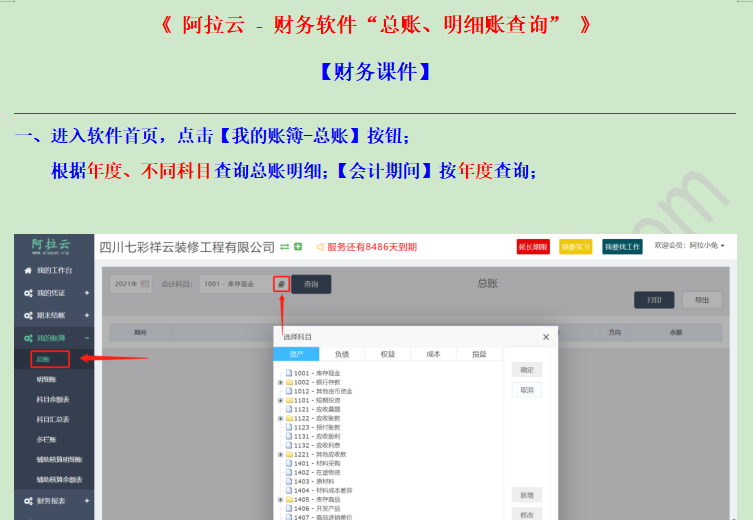The image size is (753, 520).
Task: Expand the 期末结账 menu with plus
Action: click(x=87, y=315)
